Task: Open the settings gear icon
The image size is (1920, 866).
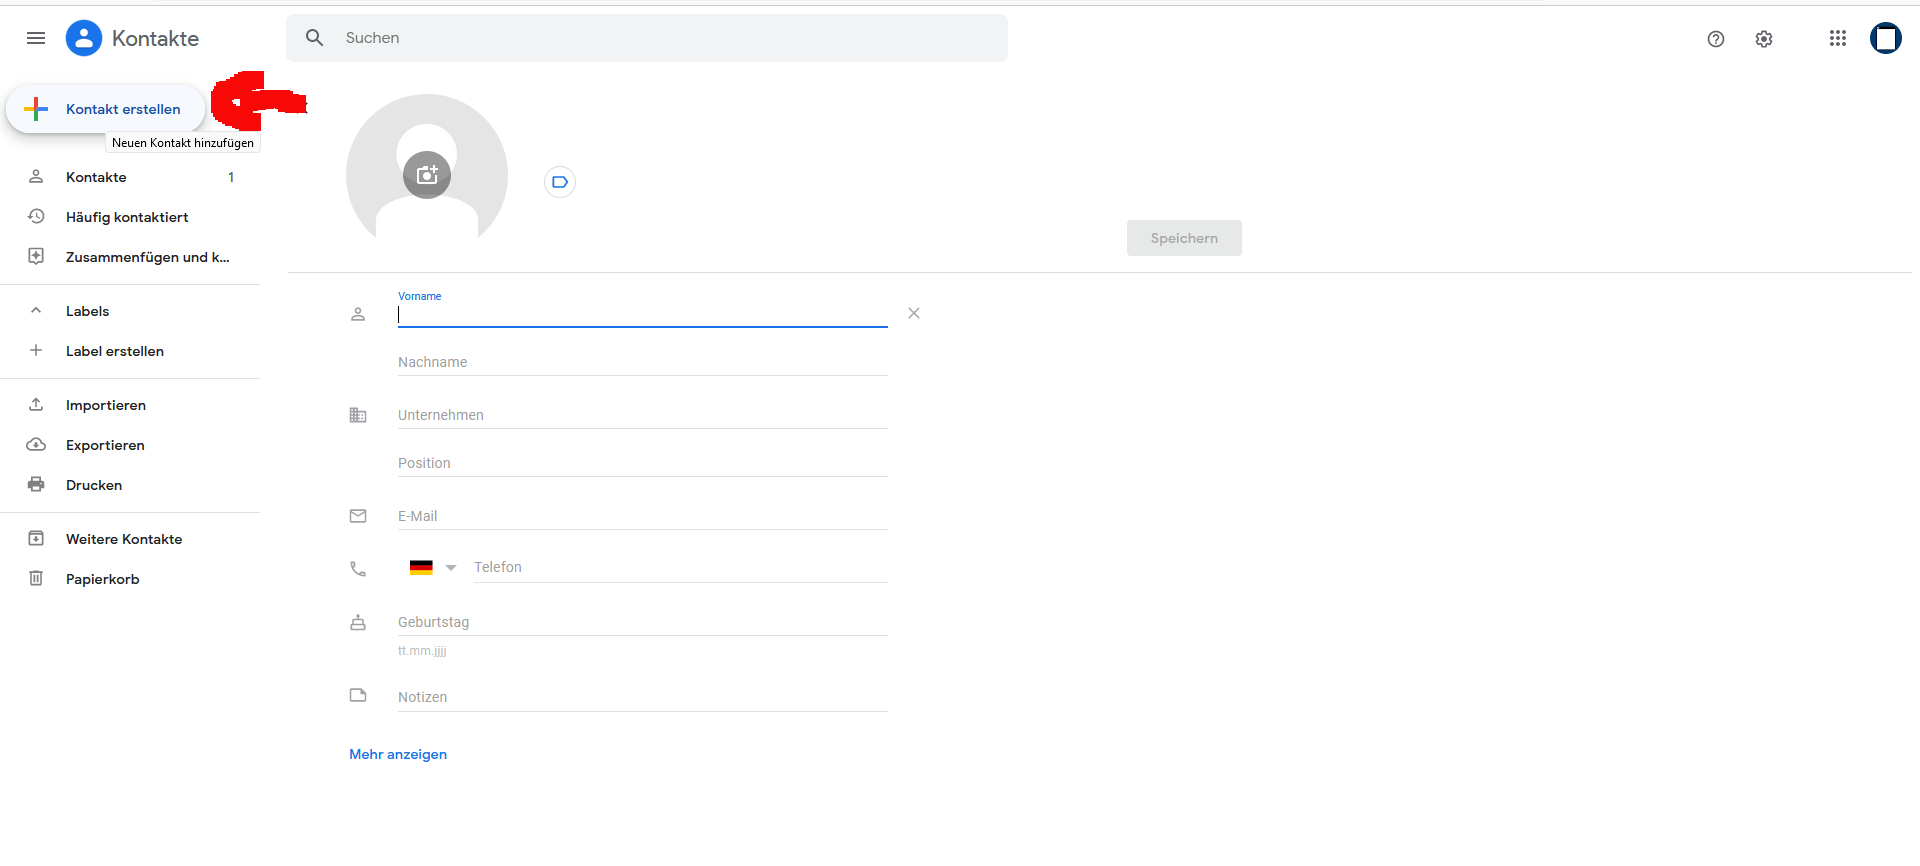Action: click(x=1764, y=39)
